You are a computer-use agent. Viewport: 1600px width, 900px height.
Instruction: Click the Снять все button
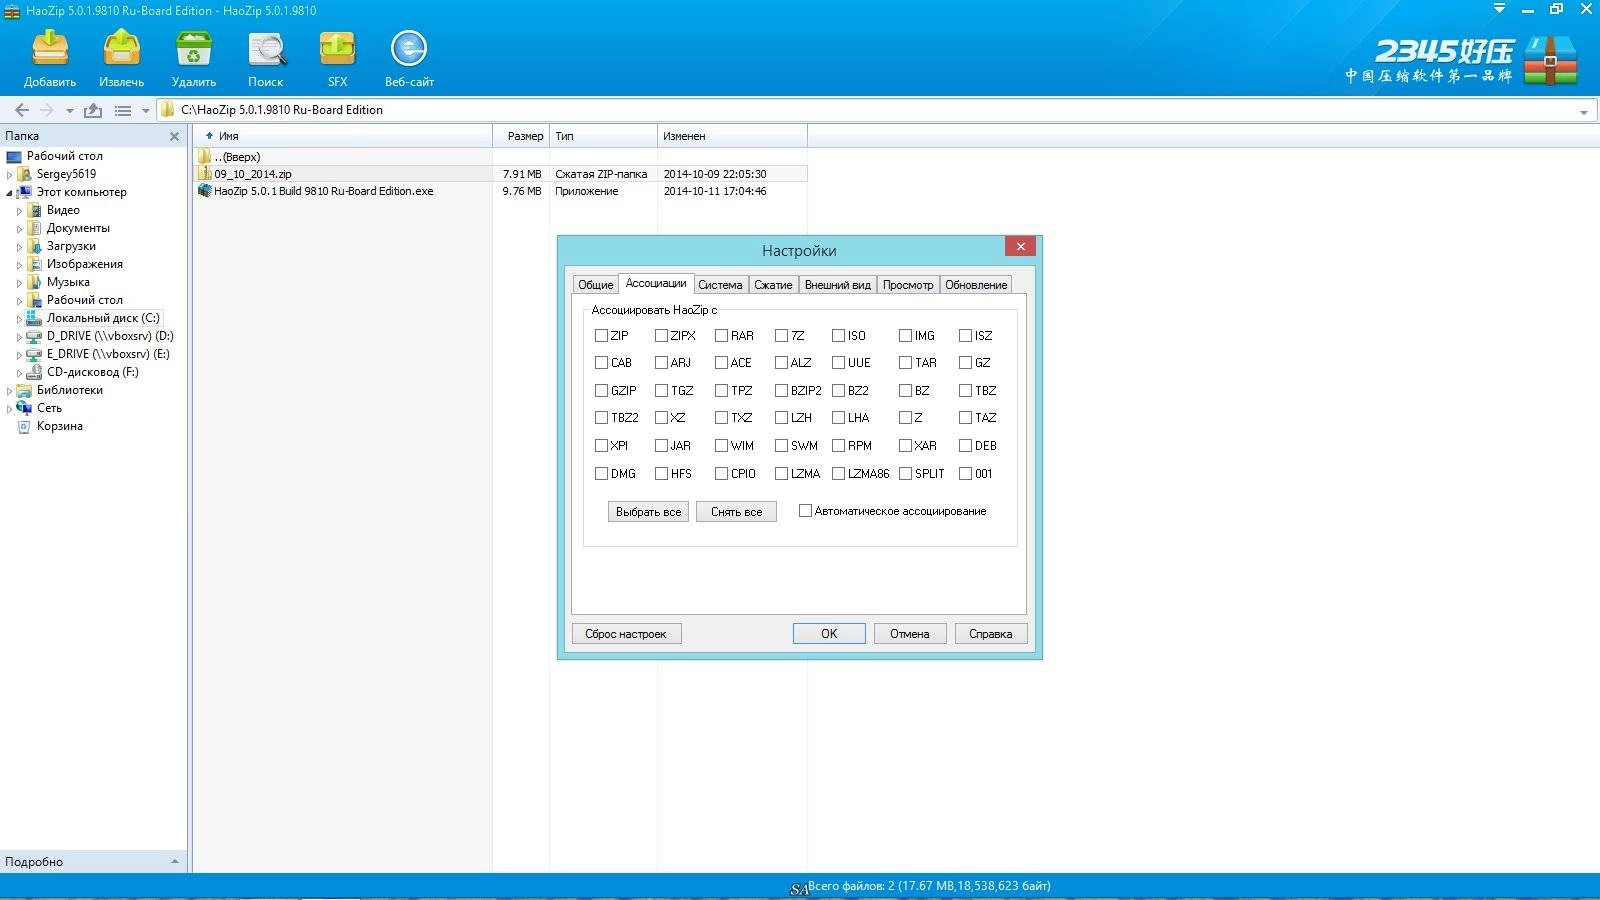coord(736,512)
